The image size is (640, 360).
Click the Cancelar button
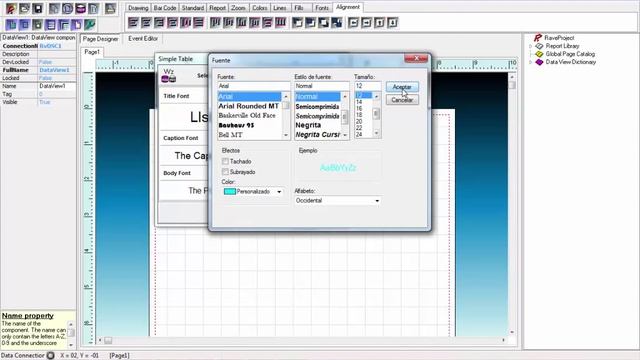click(x=402, y=100)
